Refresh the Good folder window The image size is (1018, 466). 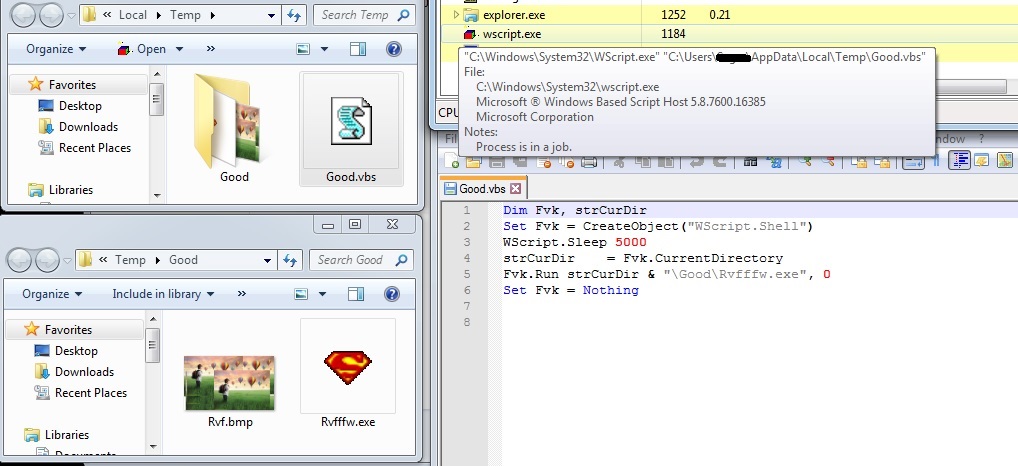[x=290, y=260]
